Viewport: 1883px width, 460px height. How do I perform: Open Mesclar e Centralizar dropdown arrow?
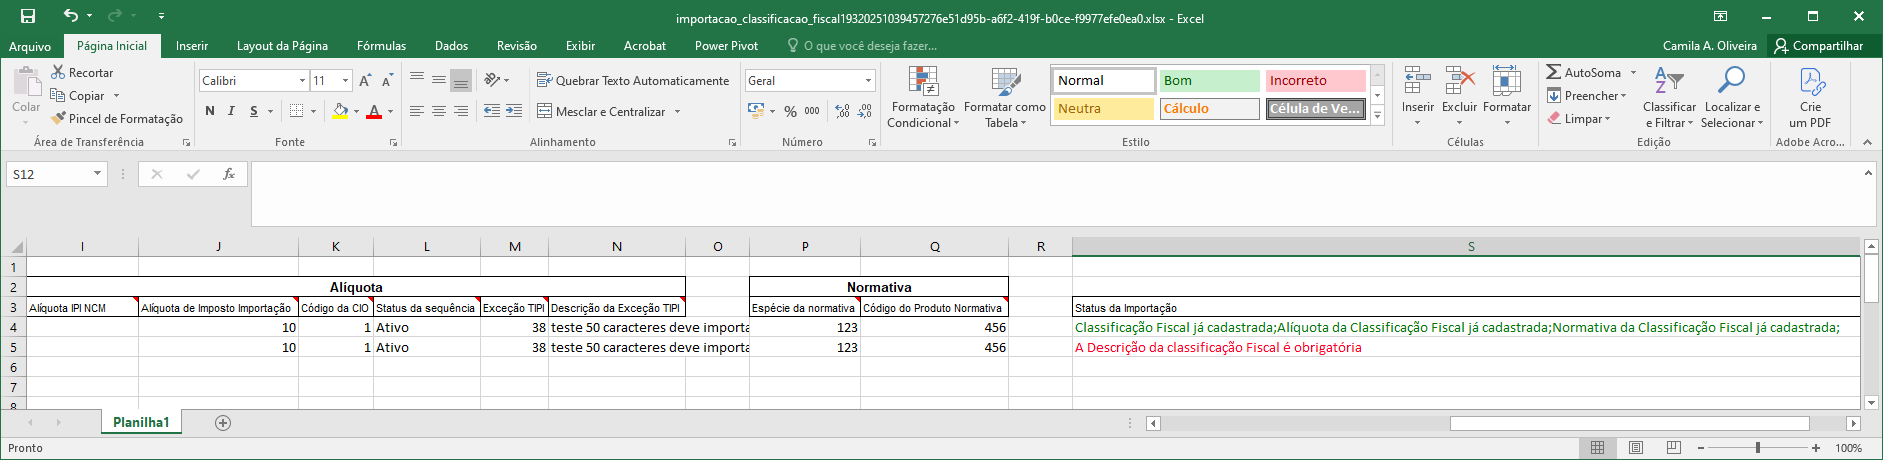(x=677, y=112)
